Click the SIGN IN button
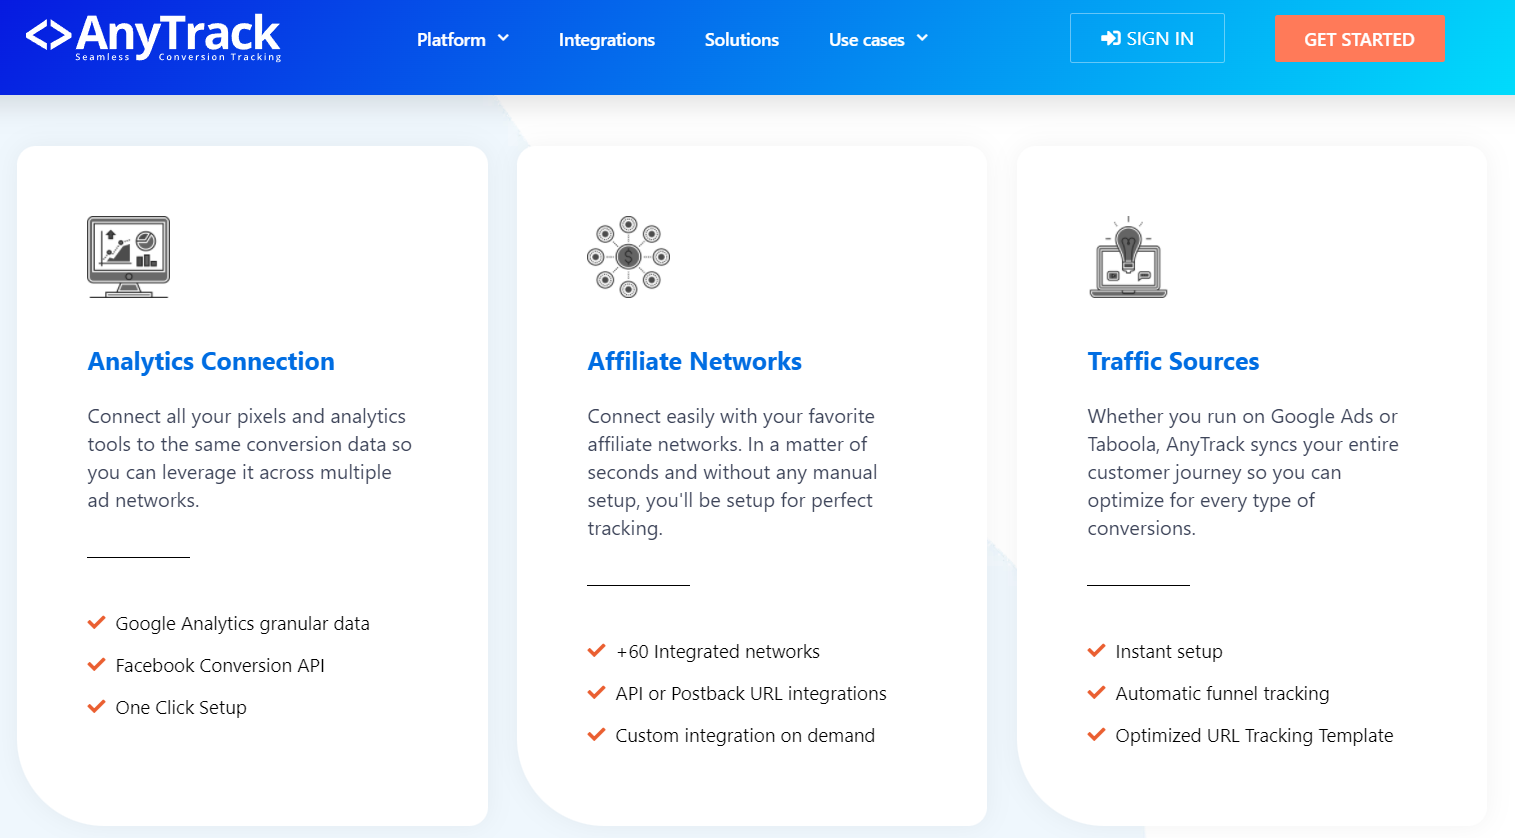 pos(1147,38)
